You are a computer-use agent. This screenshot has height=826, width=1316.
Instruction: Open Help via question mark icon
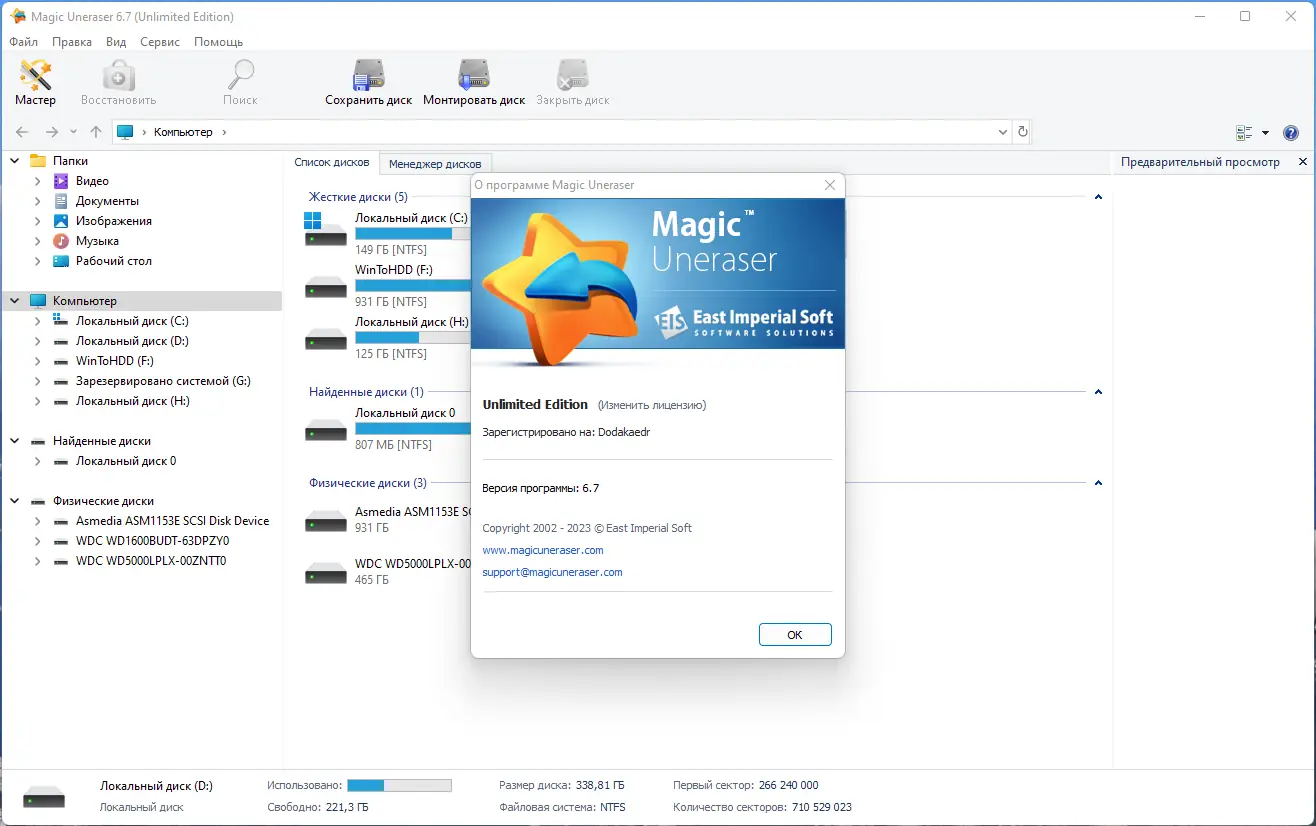tap(1289, 131)
